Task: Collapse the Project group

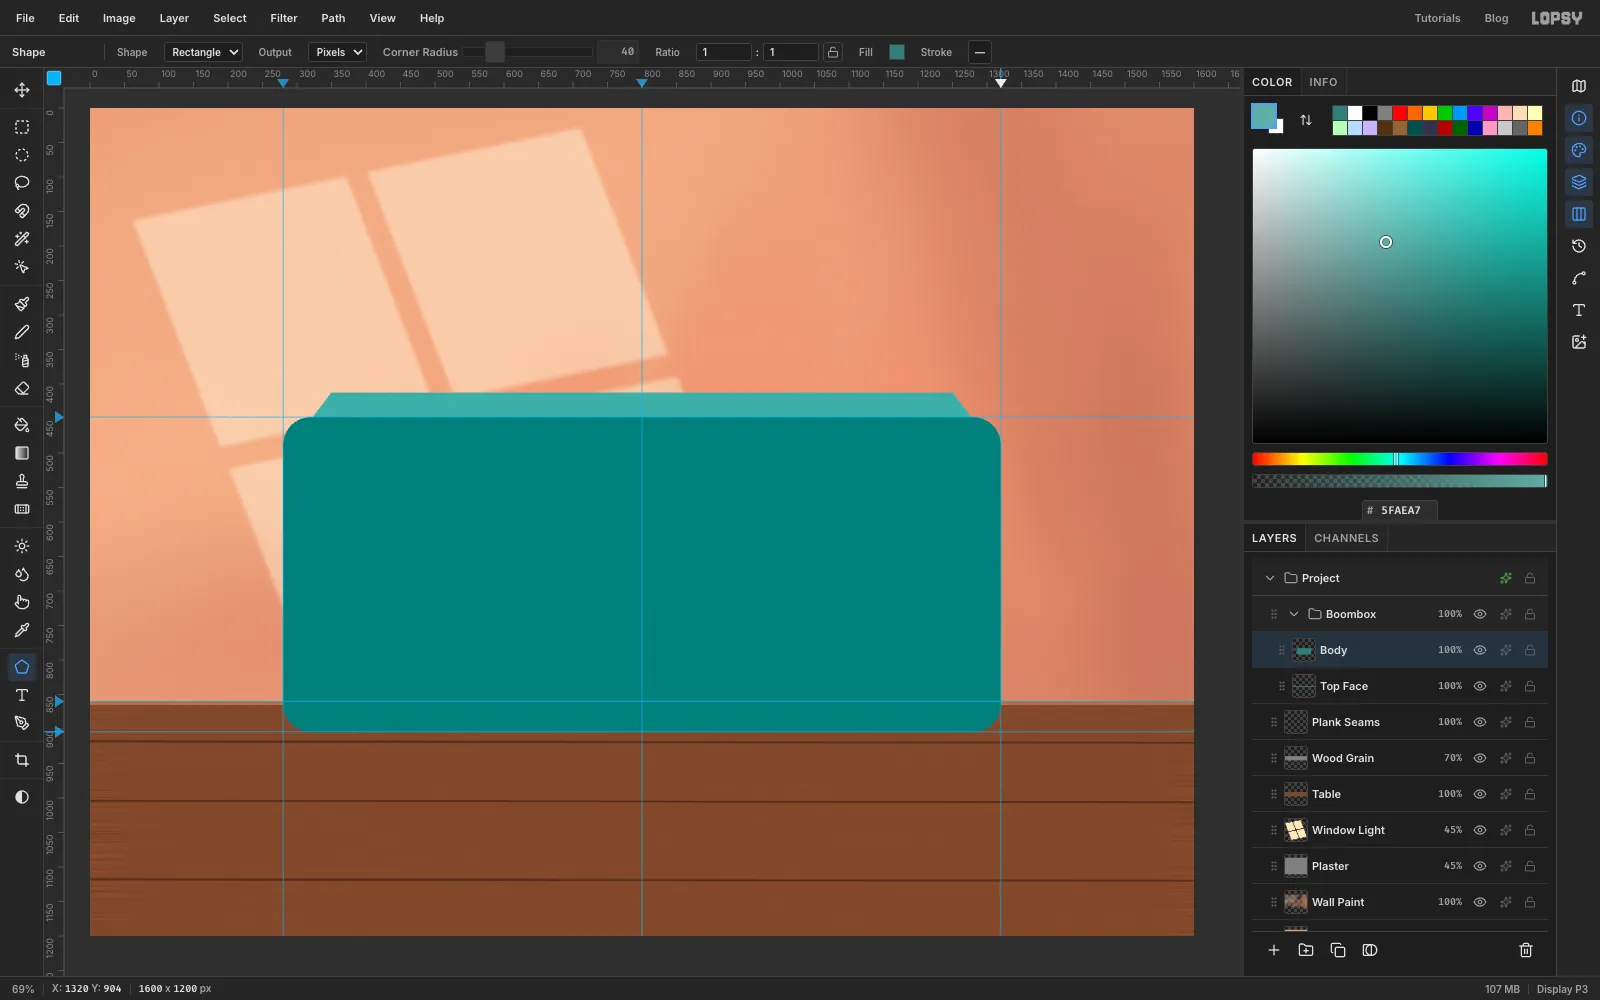Action: (x=1270, y=578)
